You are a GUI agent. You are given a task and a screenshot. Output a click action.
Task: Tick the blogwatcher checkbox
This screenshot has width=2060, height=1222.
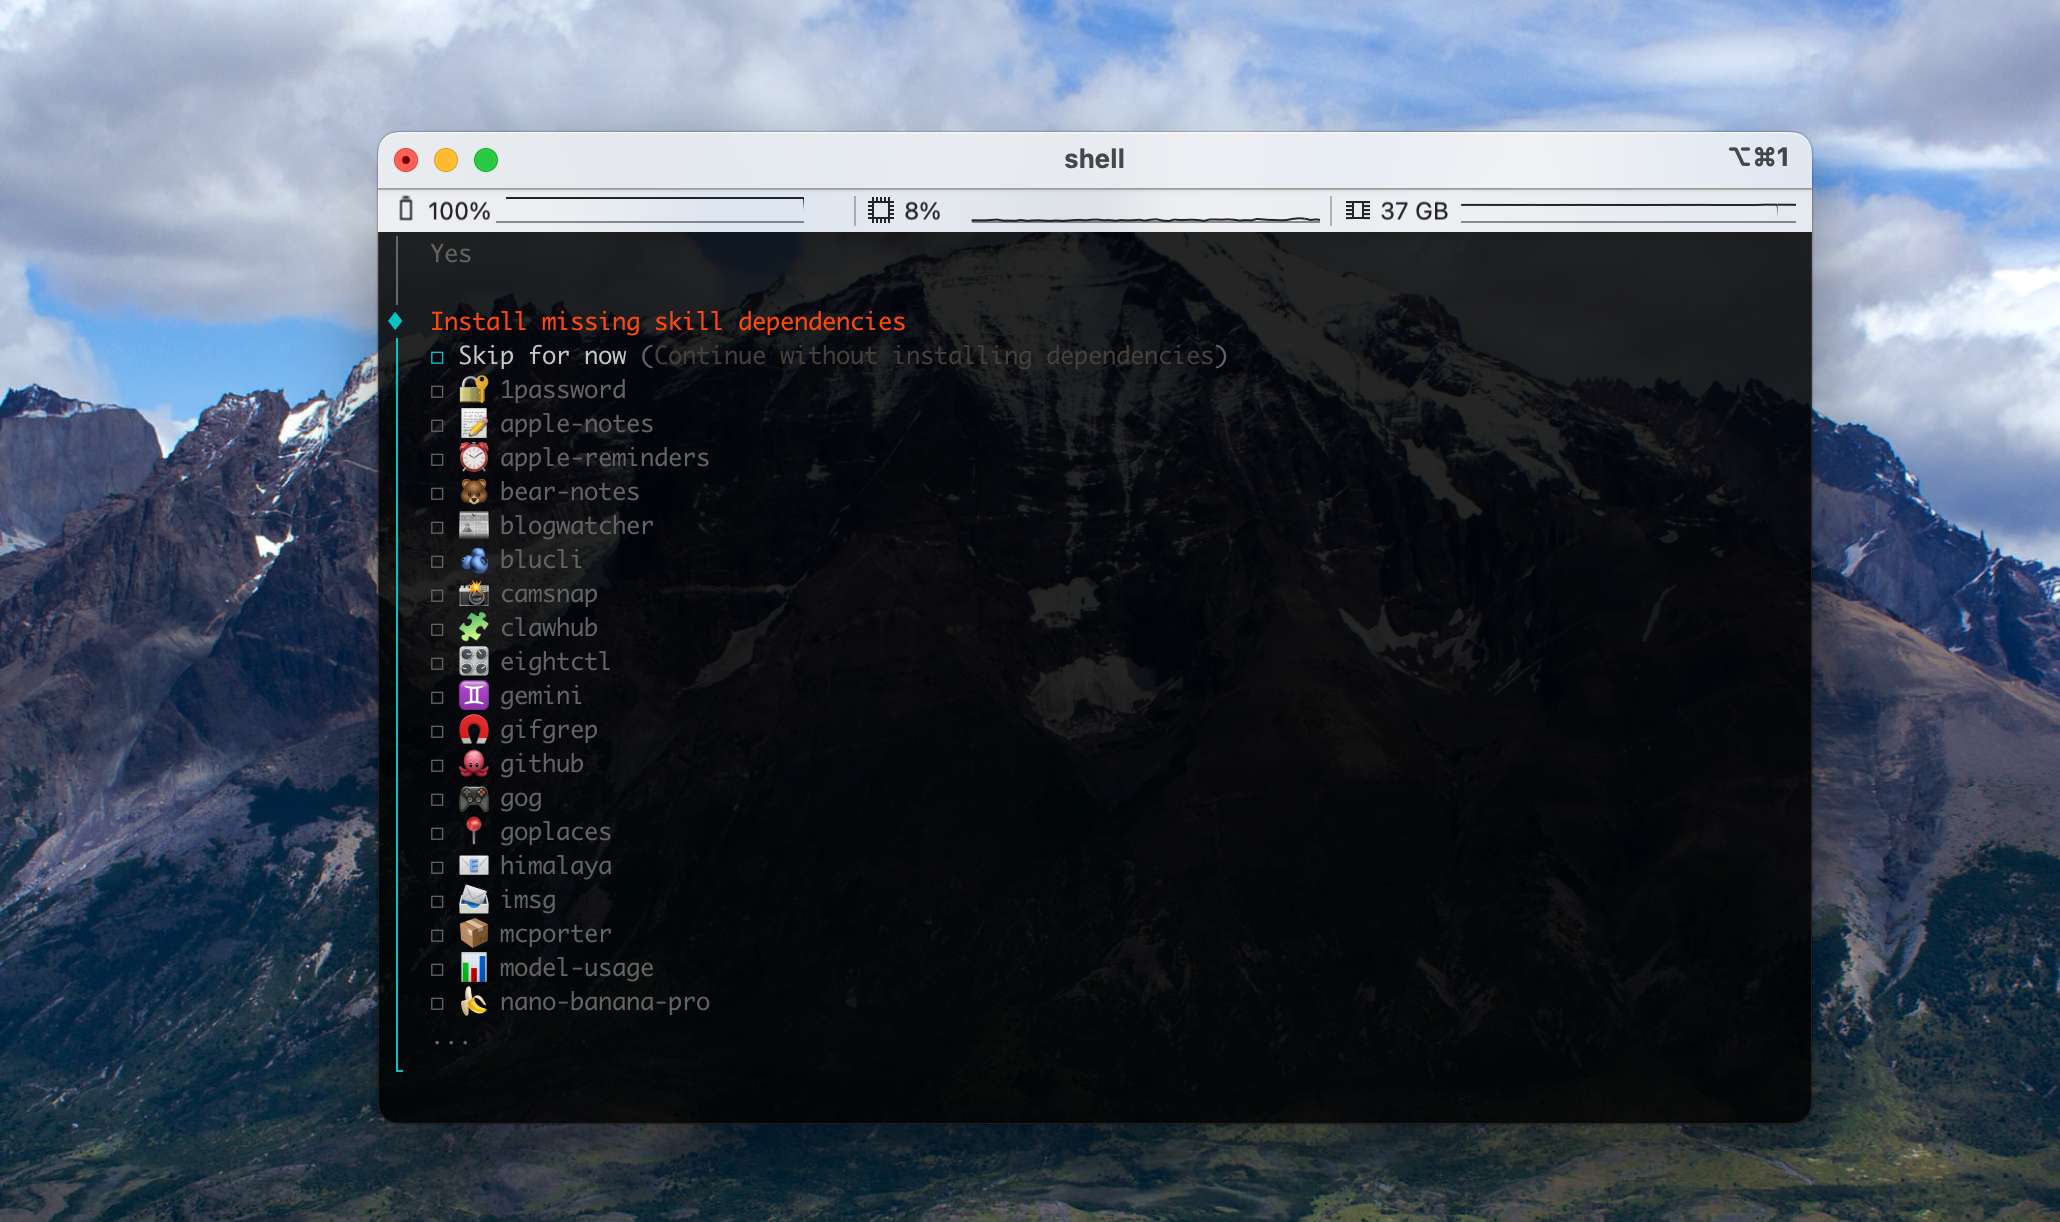[437, 526]
